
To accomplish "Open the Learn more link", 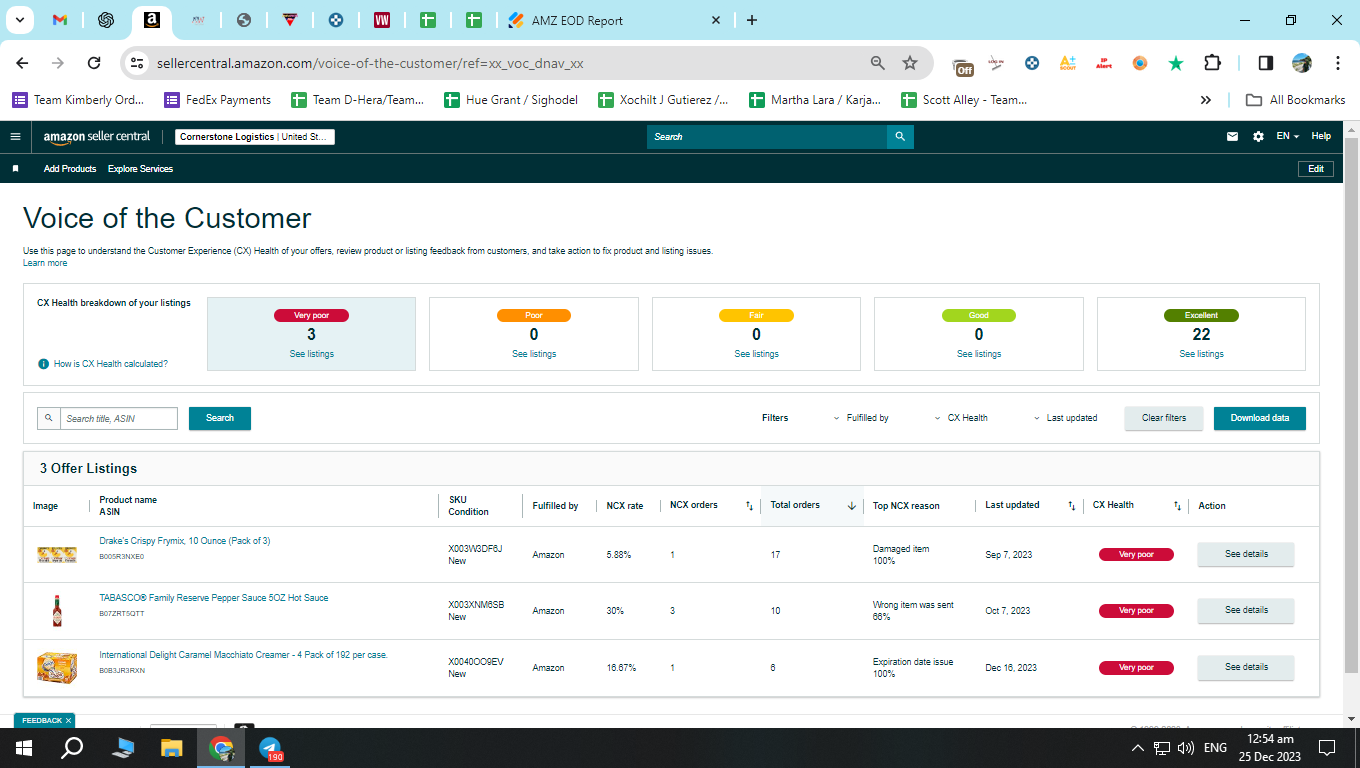I will 45,263.
